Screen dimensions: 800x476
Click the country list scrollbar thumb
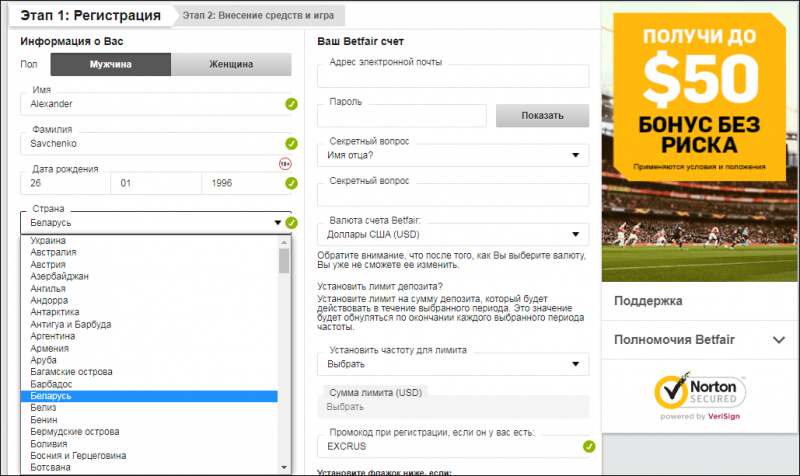click(x=284, y=261)
